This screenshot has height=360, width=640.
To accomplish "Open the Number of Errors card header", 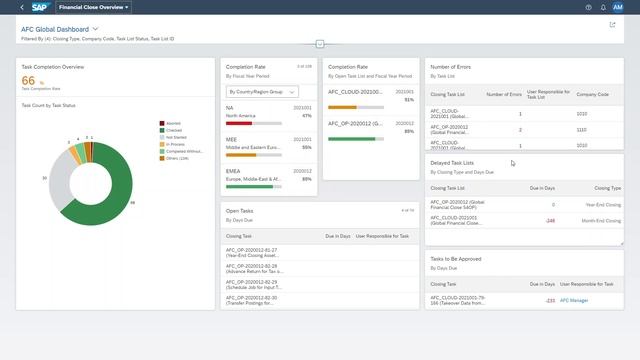I will coord(524,71).
